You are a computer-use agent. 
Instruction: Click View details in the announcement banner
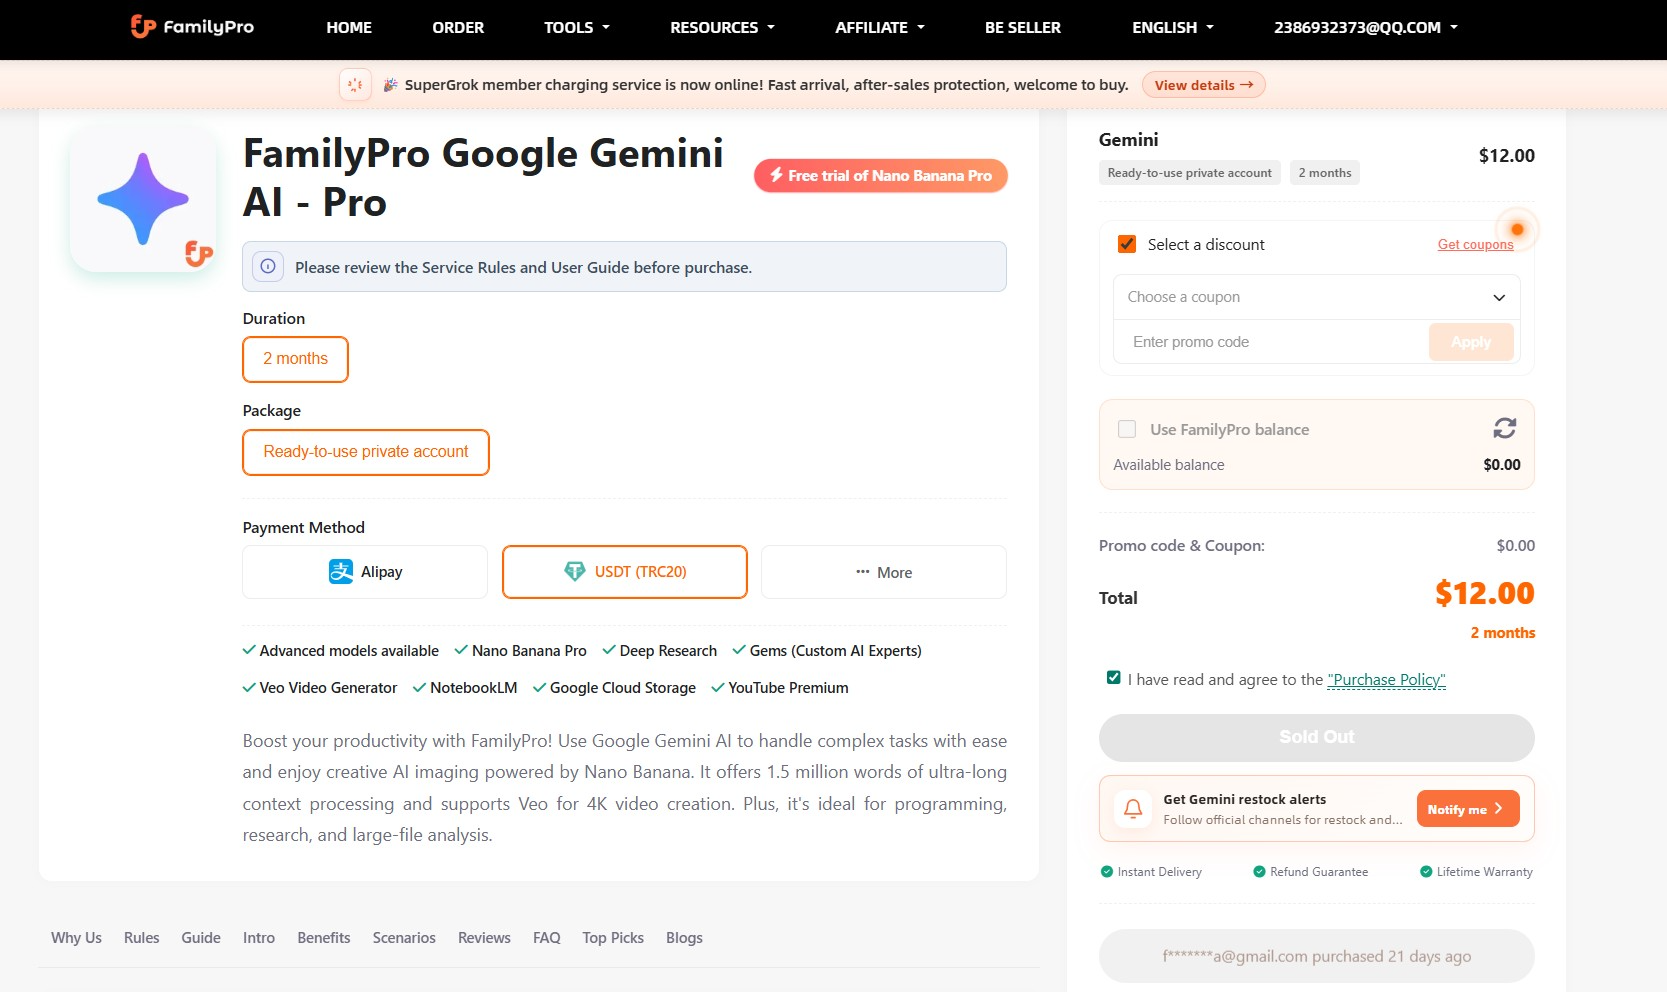[1204, 85]
